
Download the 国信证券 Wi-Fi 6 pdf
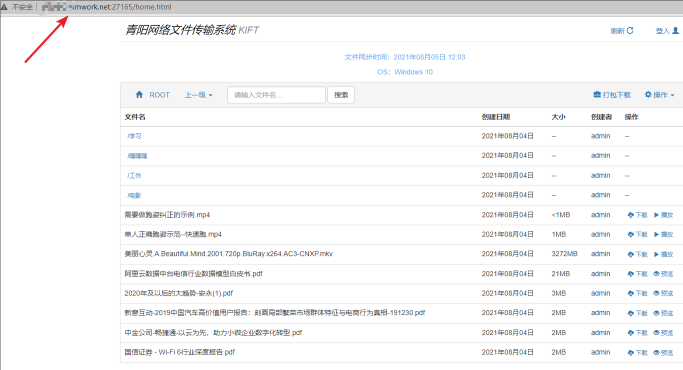point(638,353)
